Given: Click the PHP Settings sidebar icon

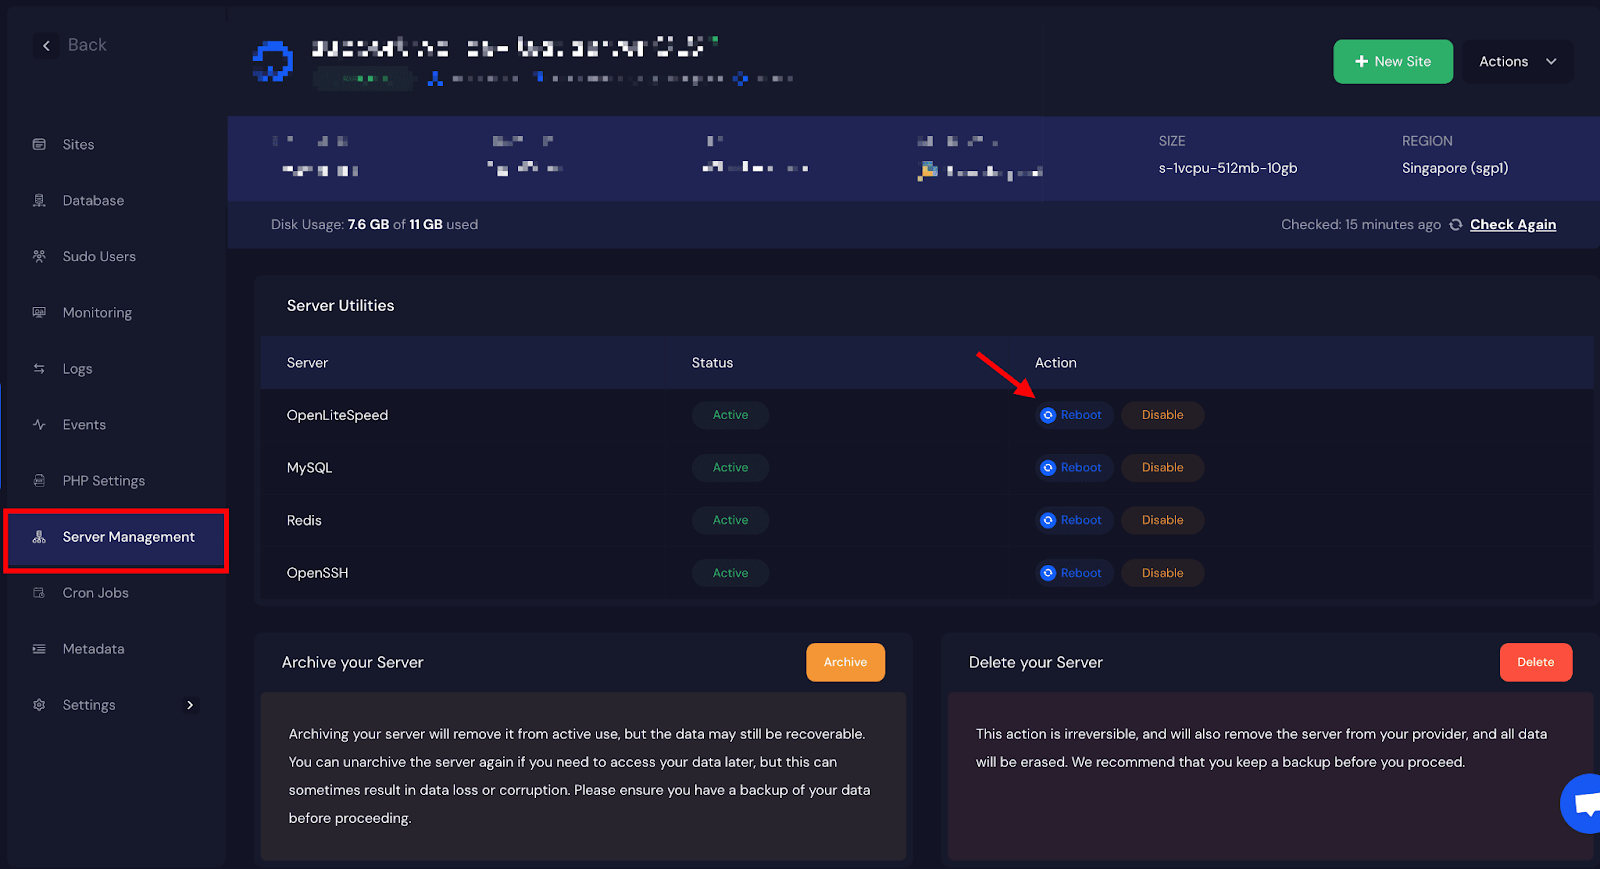Looking at the screenshot, I should click(x=39, y=480).
